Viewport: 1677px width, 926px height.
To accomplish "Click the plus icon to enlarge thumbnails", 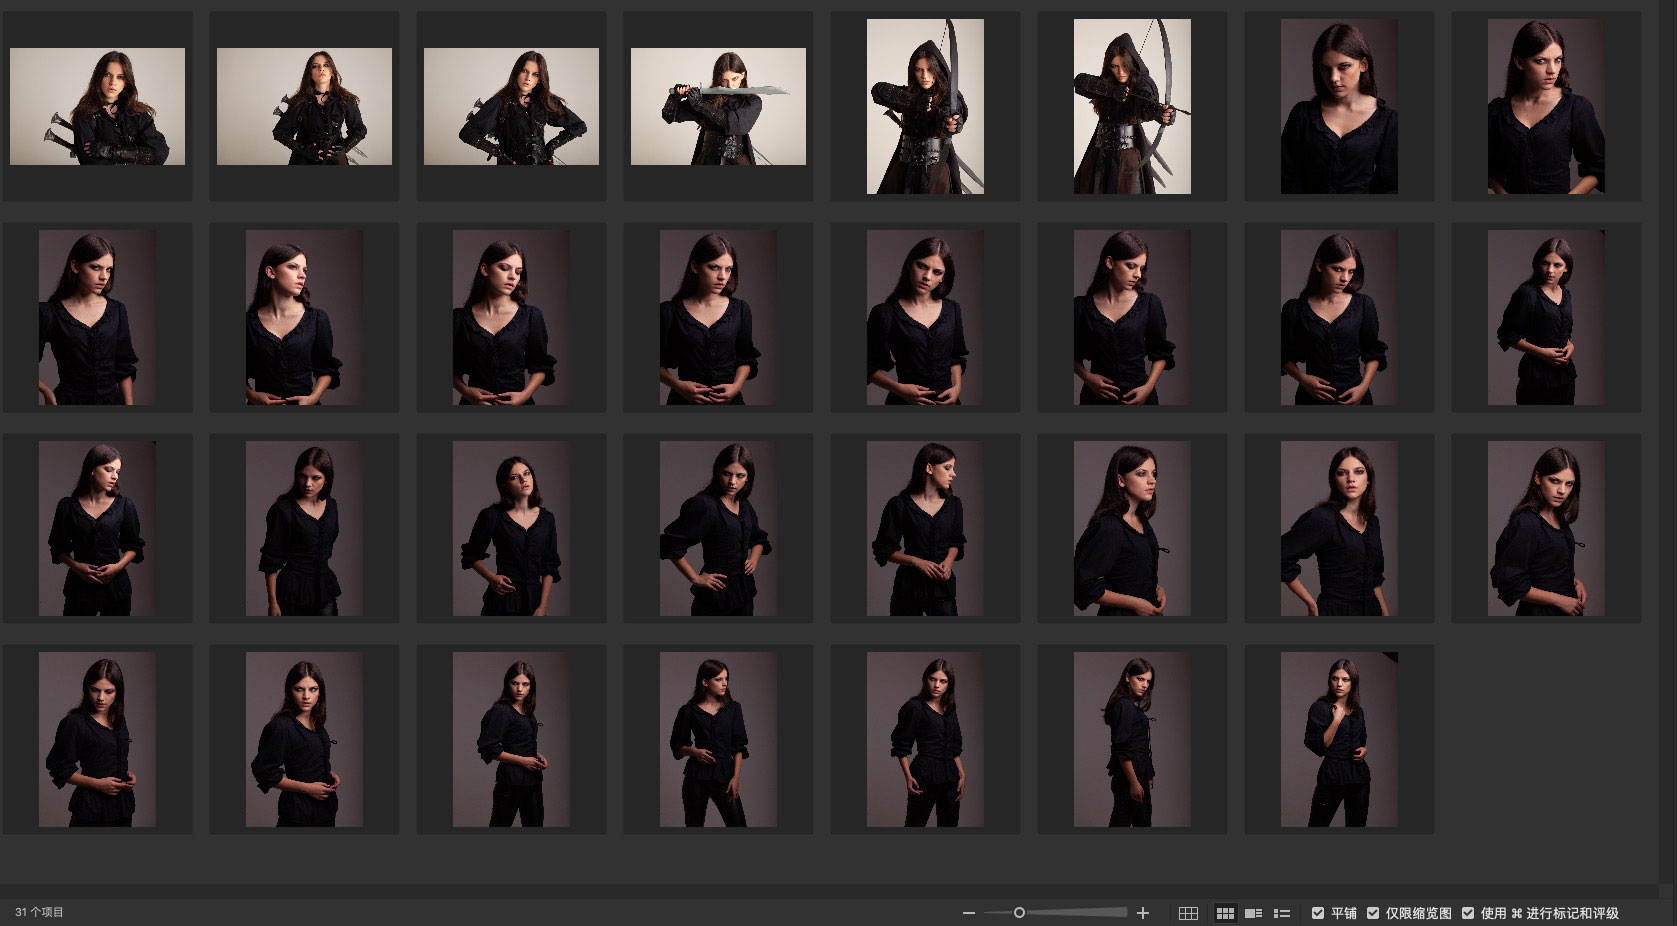I will (x=1143, y=913).
